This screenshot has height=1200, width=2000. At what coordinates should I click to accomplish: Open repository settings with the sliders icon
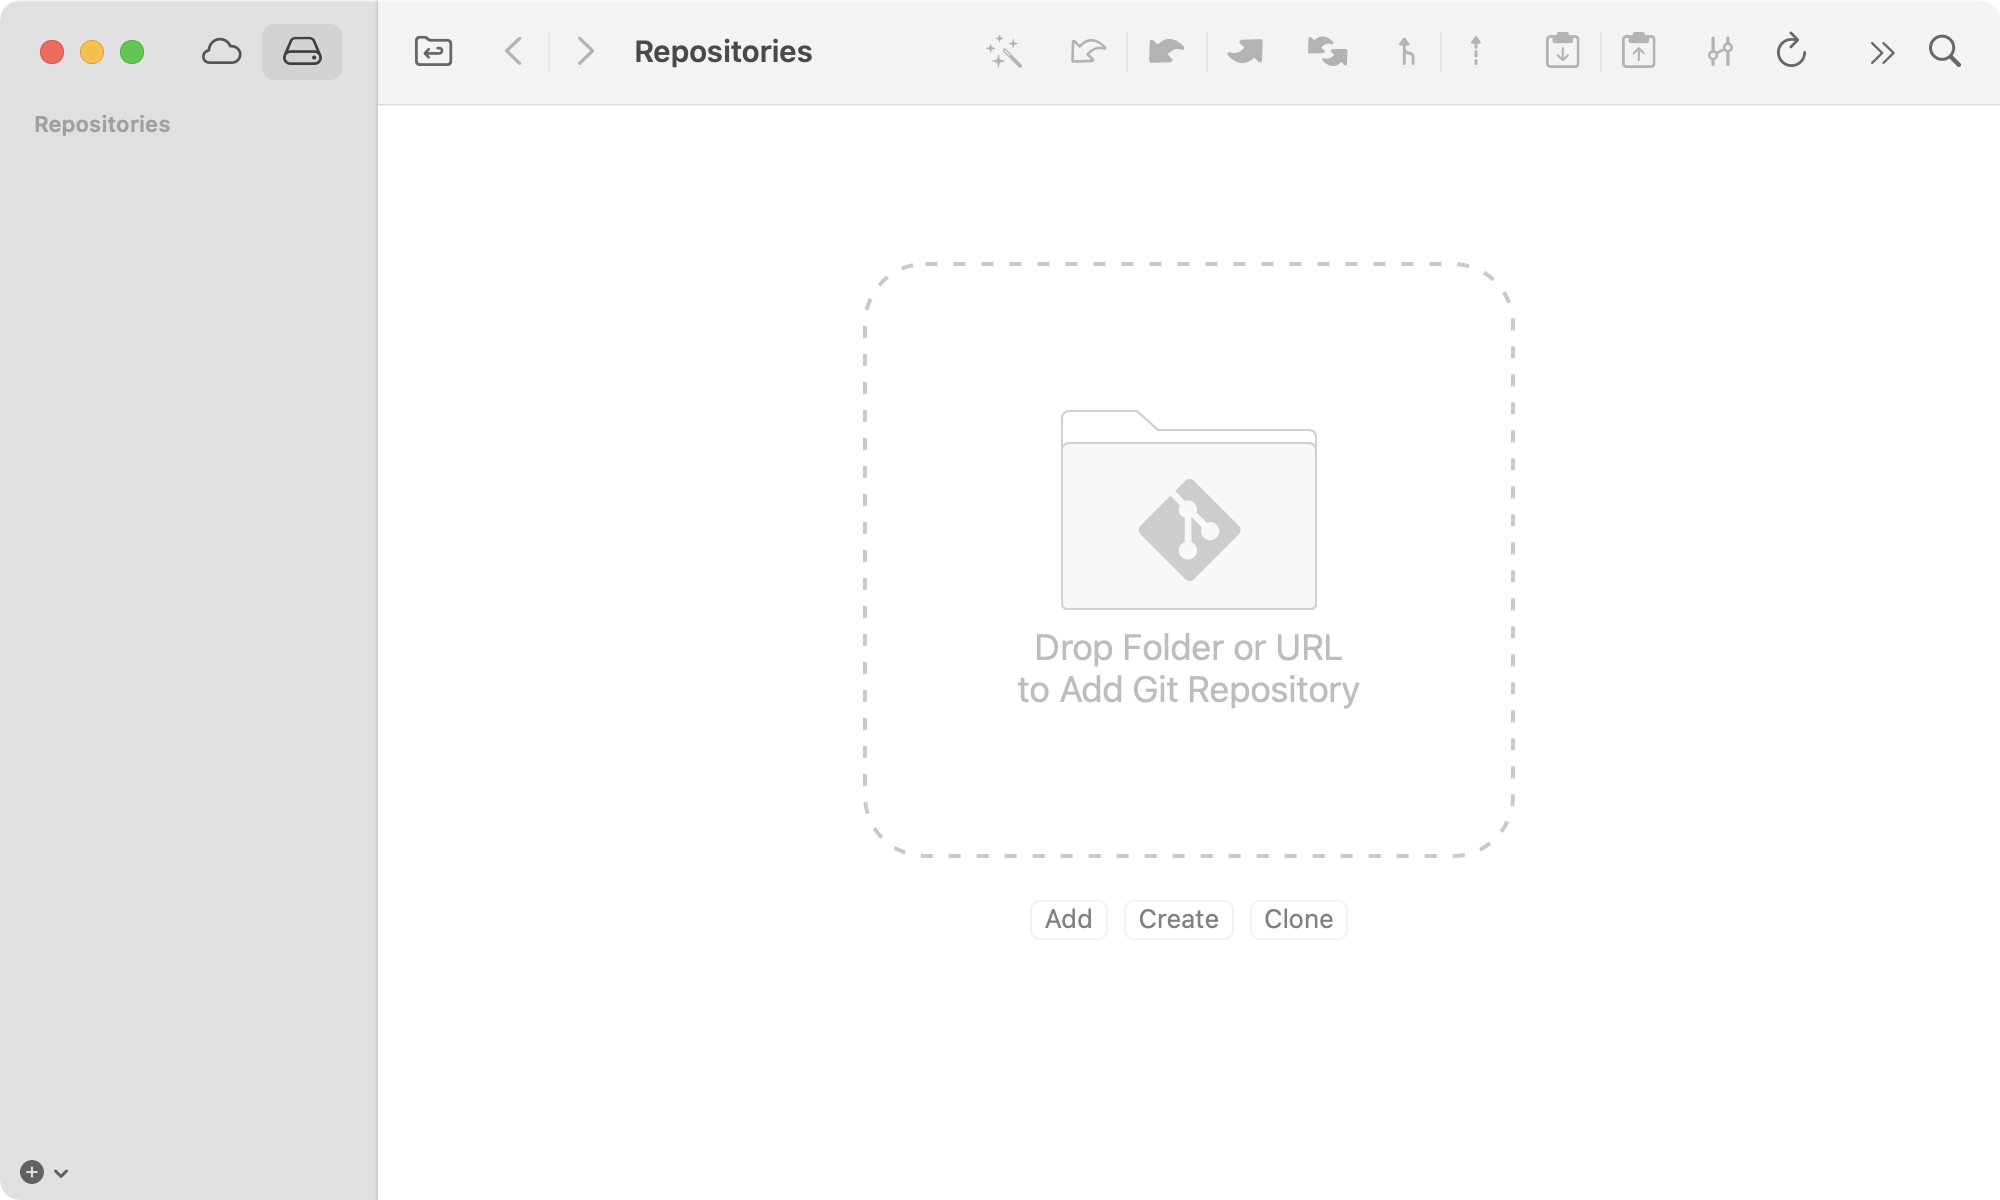point(1721,51)
